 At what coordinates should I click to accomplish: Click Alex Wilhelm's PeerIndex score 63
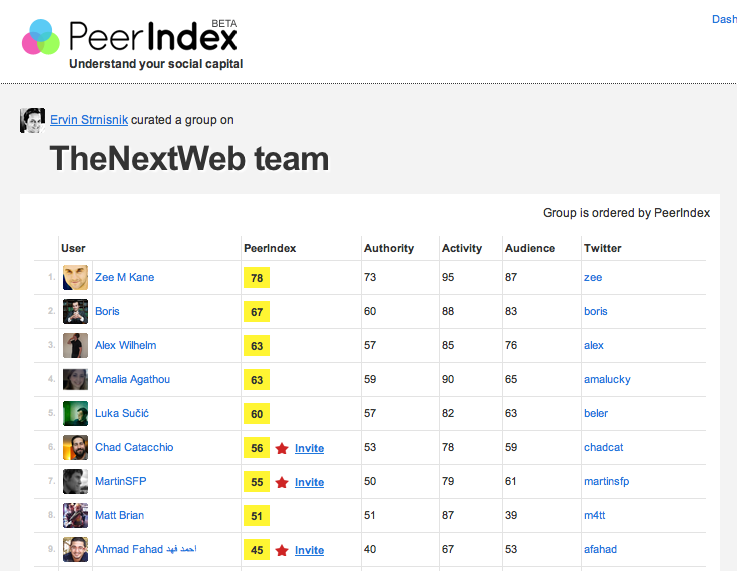click(257, 346)
